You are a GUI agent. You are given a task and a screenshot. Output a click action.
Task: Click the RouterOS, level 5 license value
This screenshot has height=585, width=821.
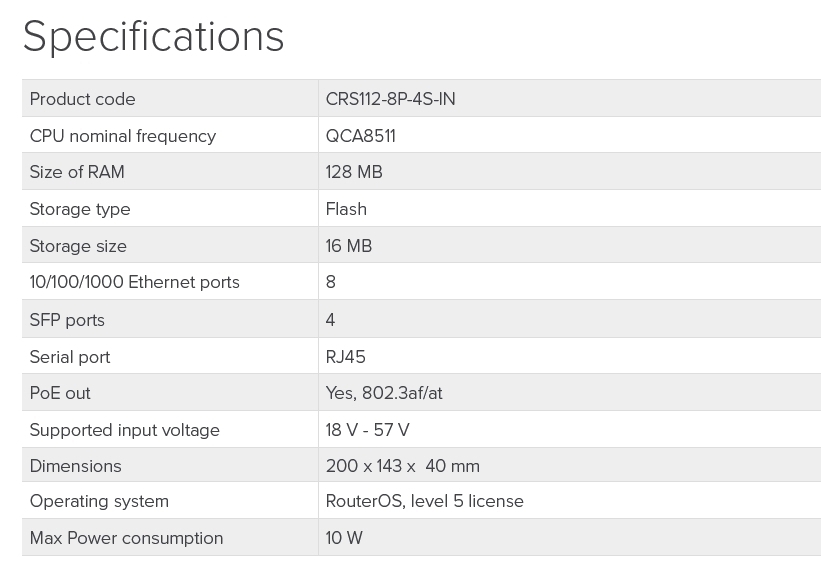coord(424,501)
